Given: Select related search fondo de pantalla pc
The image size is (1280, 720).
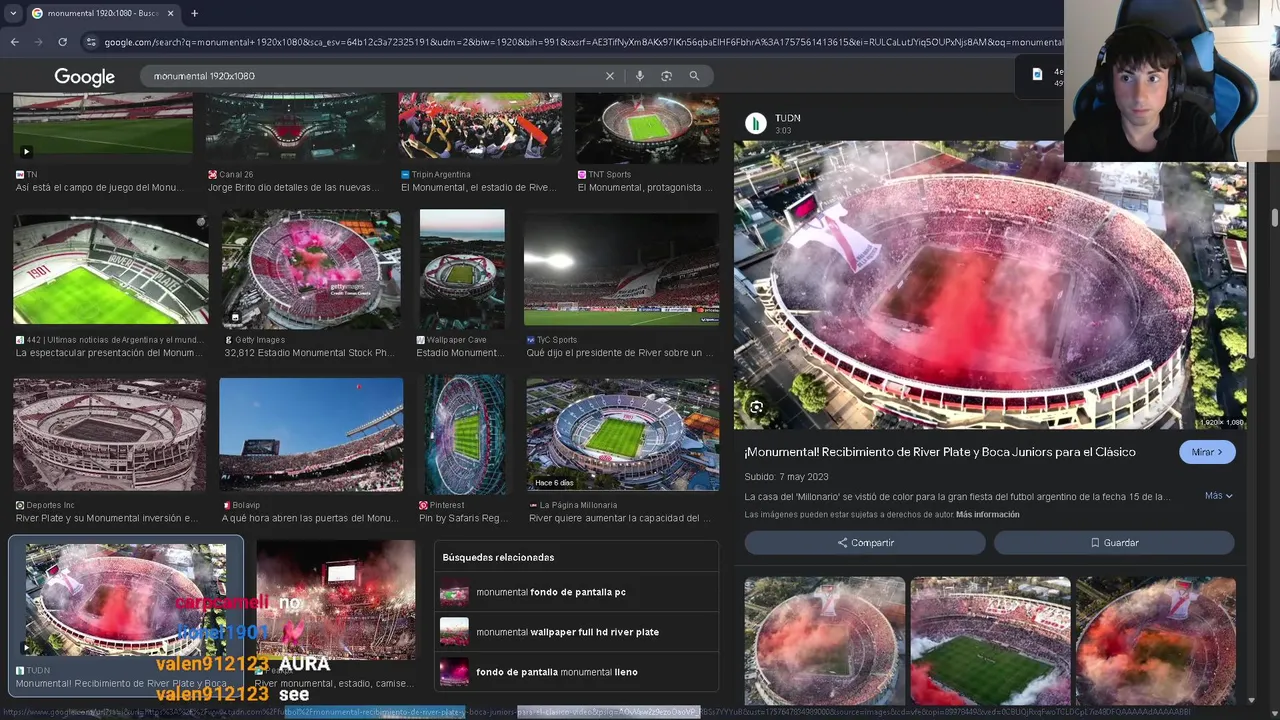Looking at the screenshot, I should click(x=578, y=592).
